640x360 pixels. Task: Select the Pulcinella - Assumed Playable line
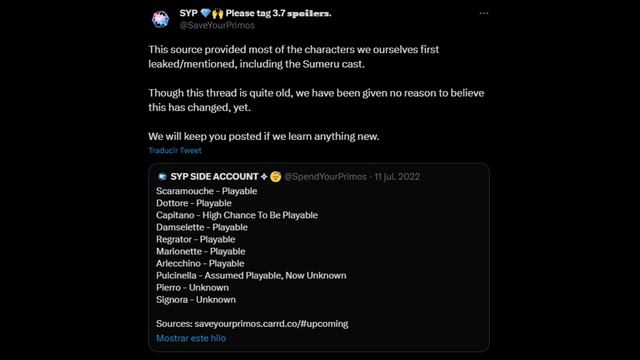[x=251, y=276]
